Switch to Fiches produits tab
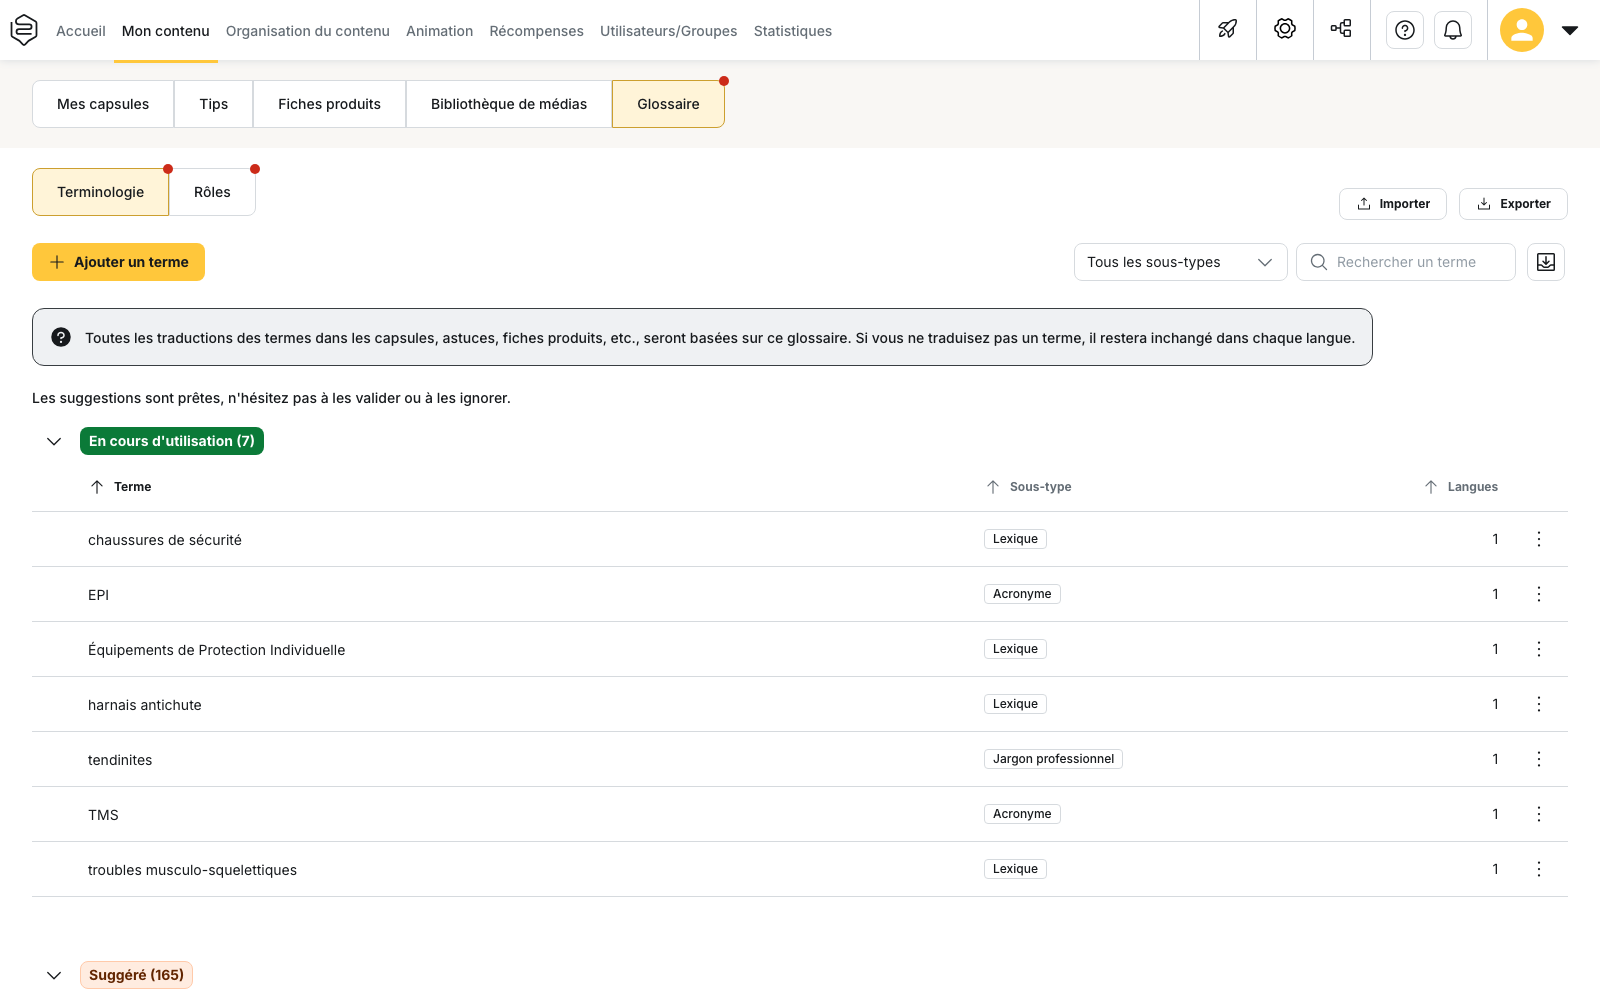 (x=329, y=104)
